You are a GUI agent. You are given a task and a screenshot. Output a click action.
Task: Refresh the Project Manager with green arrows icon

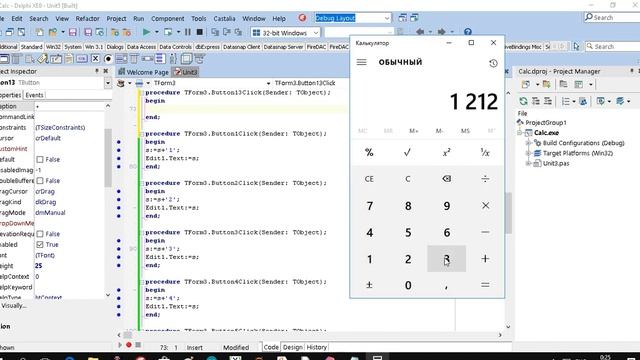tap(523, 101)
